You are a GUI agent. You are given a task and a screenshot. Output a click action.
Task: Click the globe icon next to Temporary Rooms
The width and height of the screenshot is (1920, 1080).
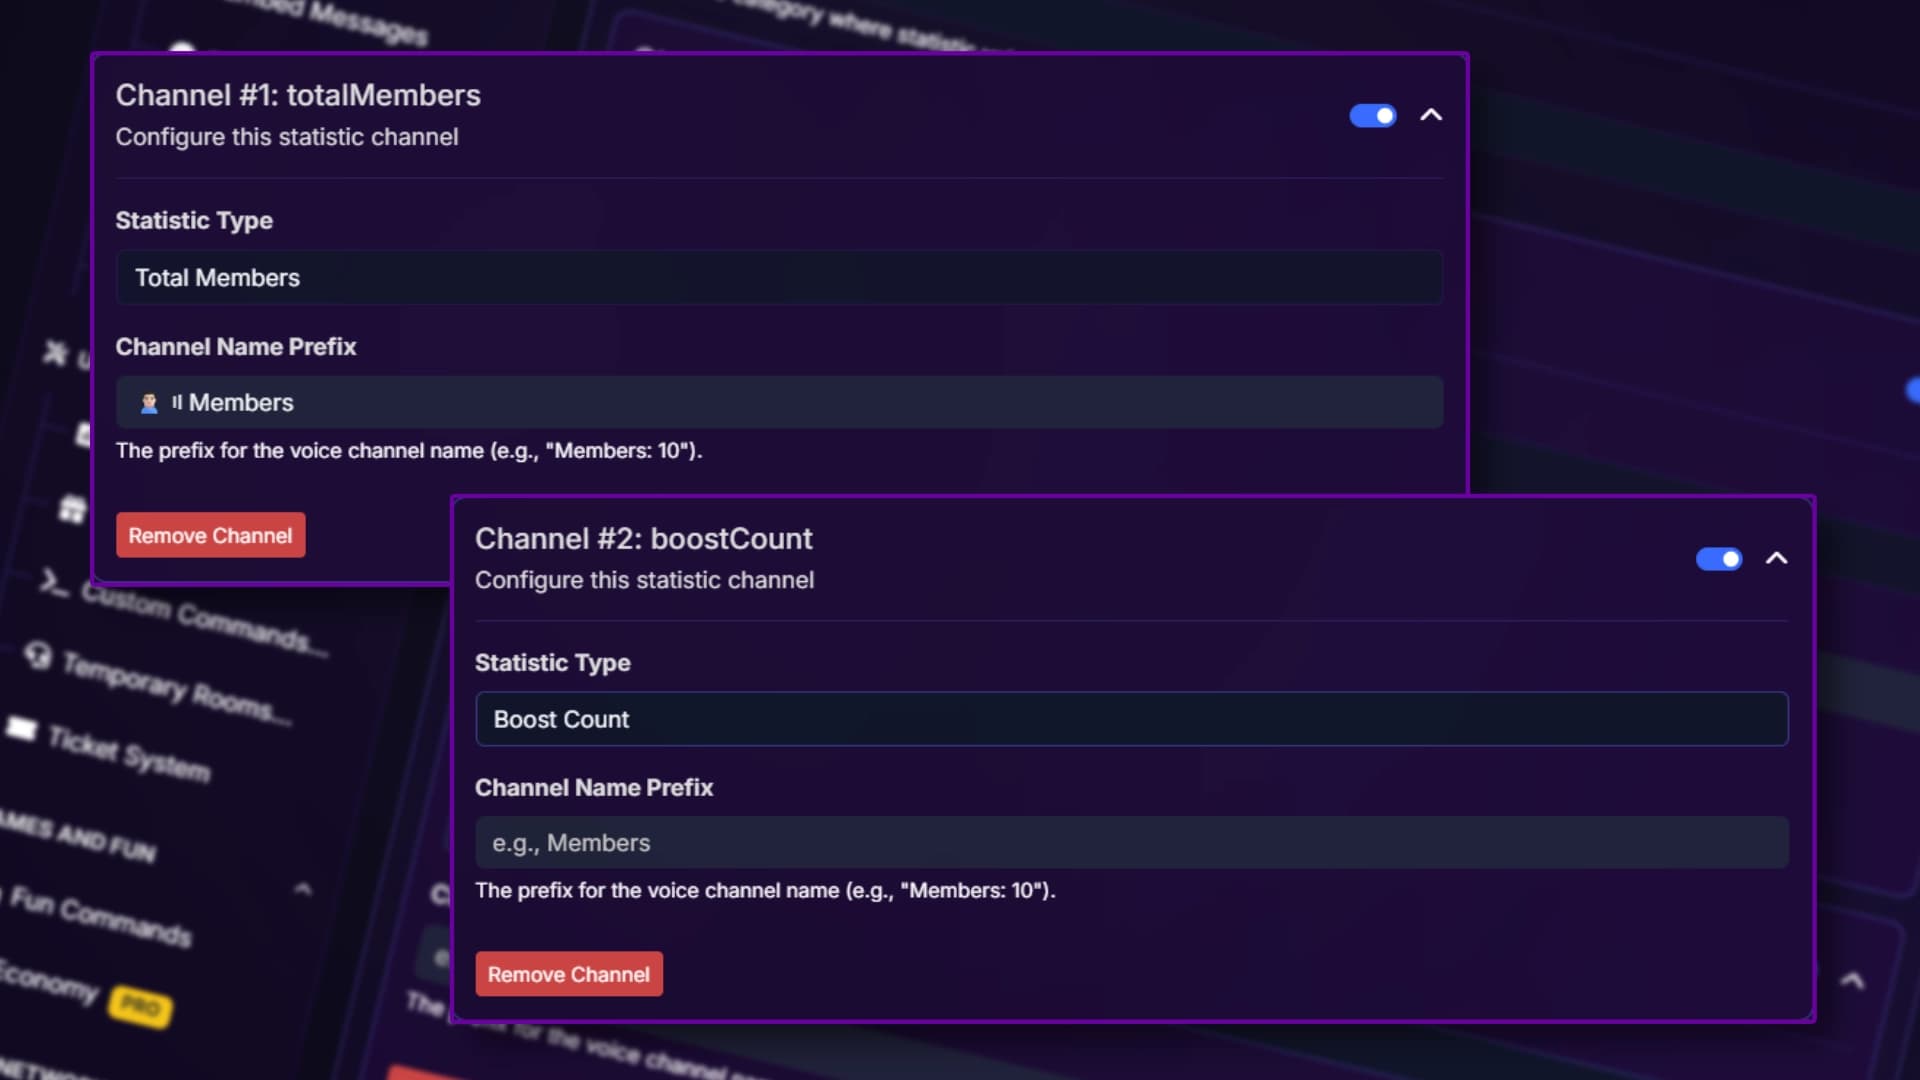point(38,655)
